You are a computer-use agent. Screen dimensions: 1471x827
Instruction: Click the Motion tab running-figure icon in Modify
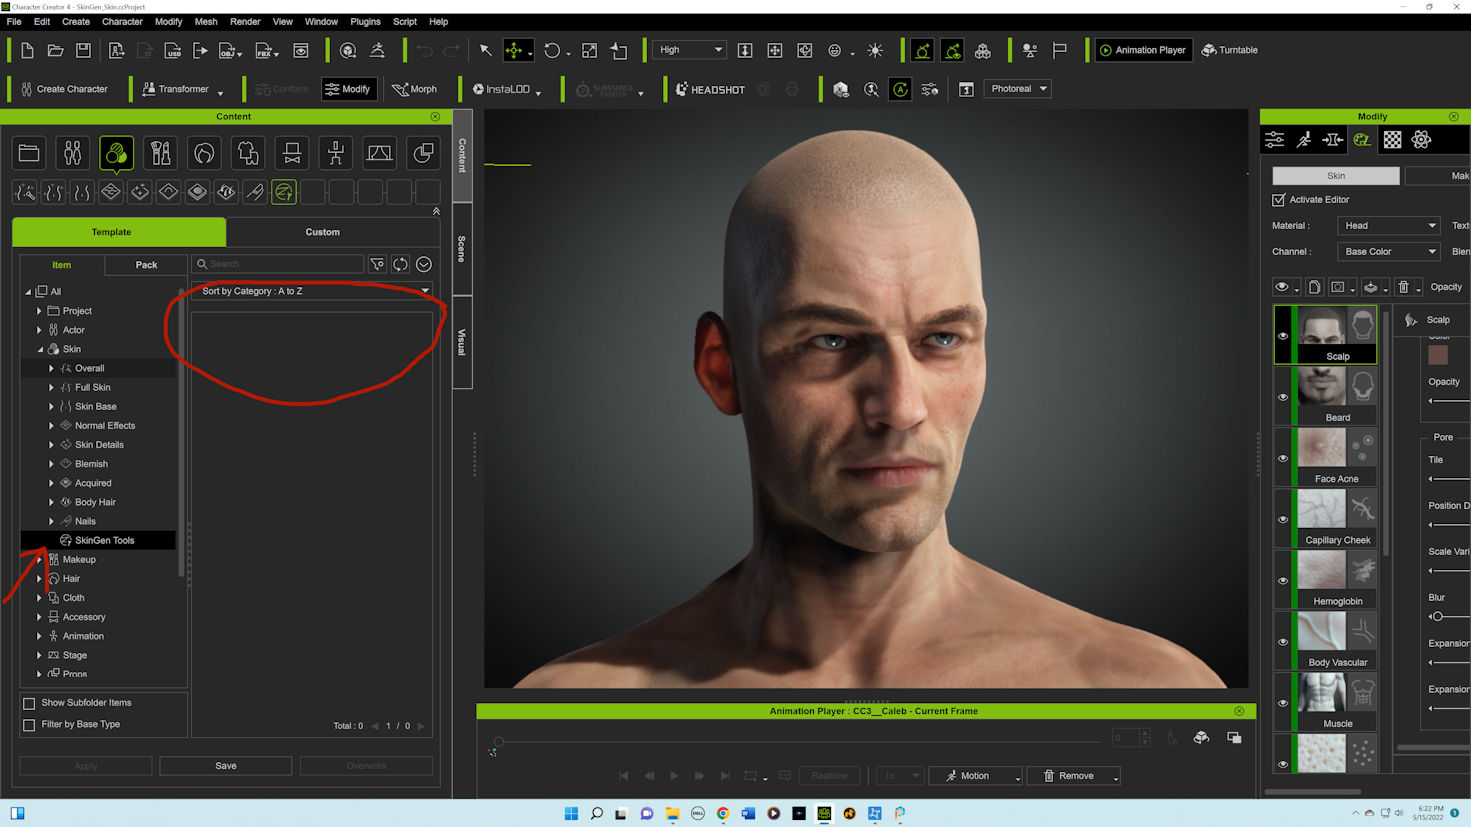(1304, 140)
